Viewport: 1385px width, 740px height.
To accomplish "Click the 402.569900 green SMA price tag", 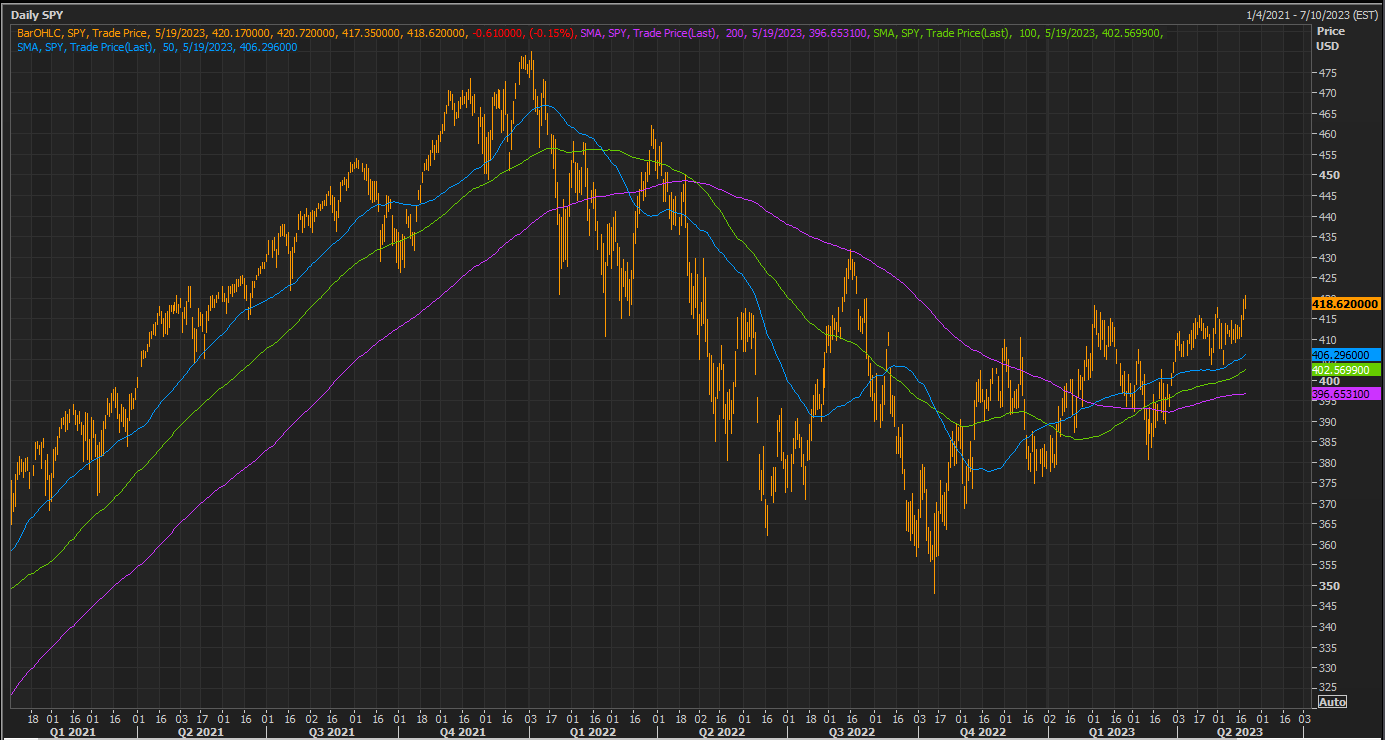I will [x=1346, y=369].
